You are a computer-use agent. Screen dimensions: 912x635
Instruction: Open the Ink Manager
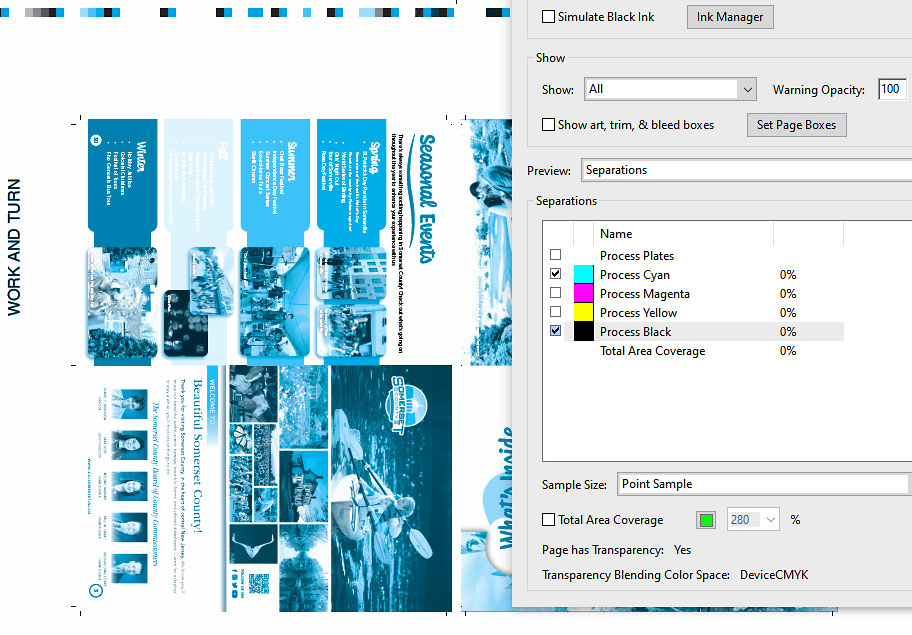(x=730, y=17)
